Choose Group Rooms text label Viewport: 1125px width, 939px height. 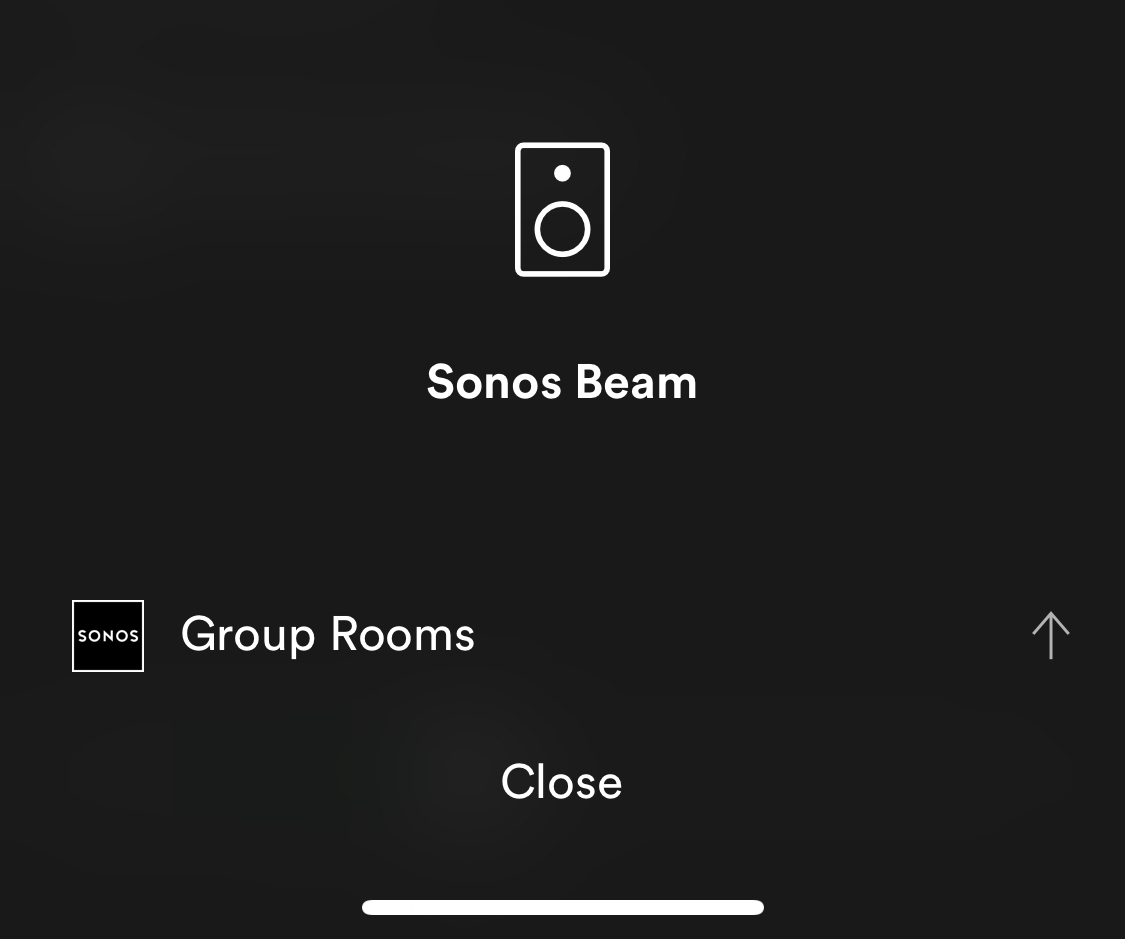coord(328,636)
